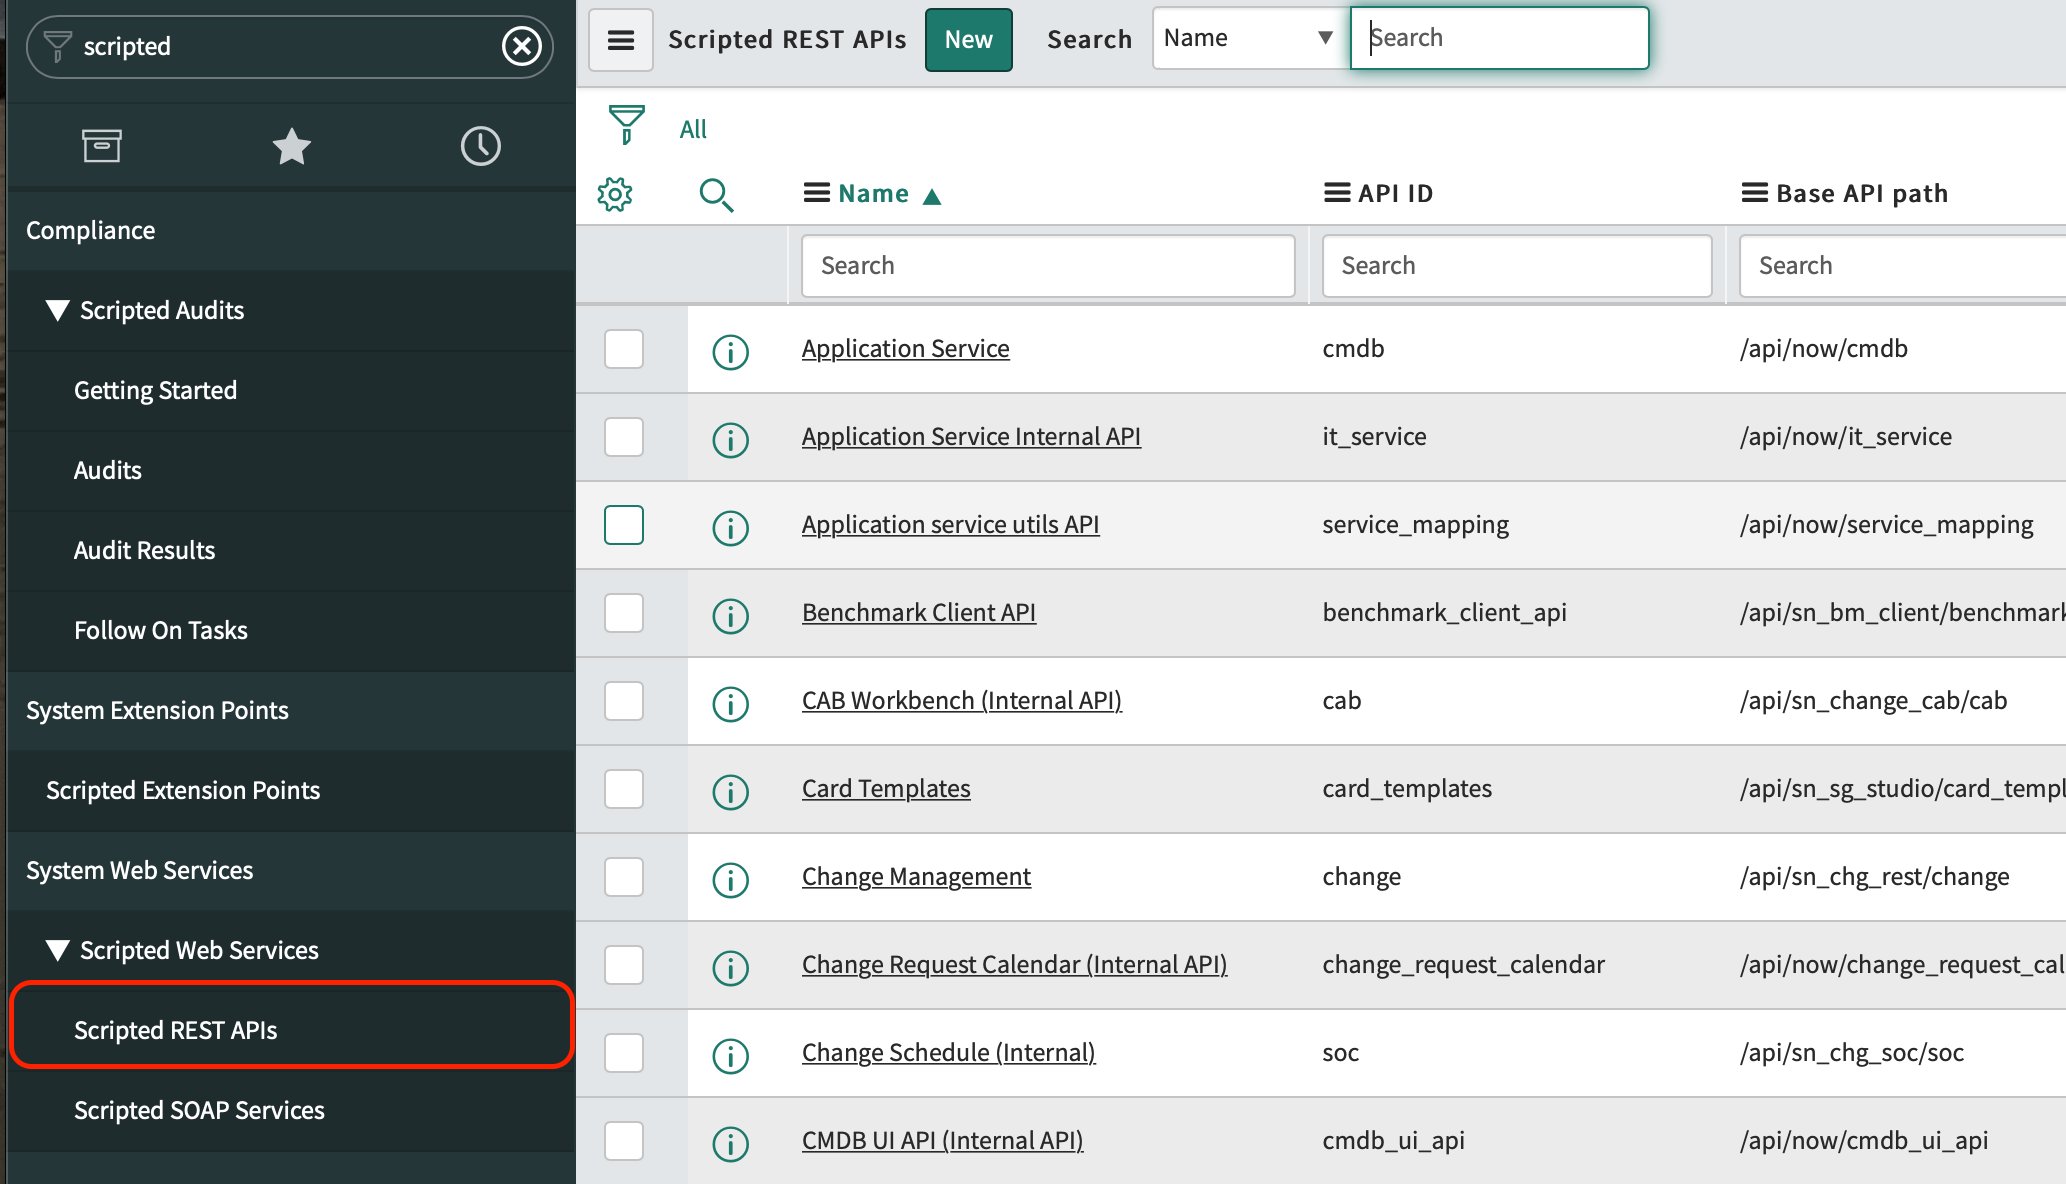Viewport: 2066px width, 1184px height.
Task: Clear the navigator filter text
Action: [521, 46]
